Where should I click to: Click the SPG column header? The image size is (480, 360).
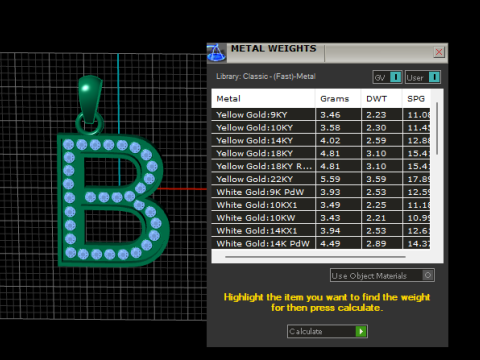click(x=416, y=99)
